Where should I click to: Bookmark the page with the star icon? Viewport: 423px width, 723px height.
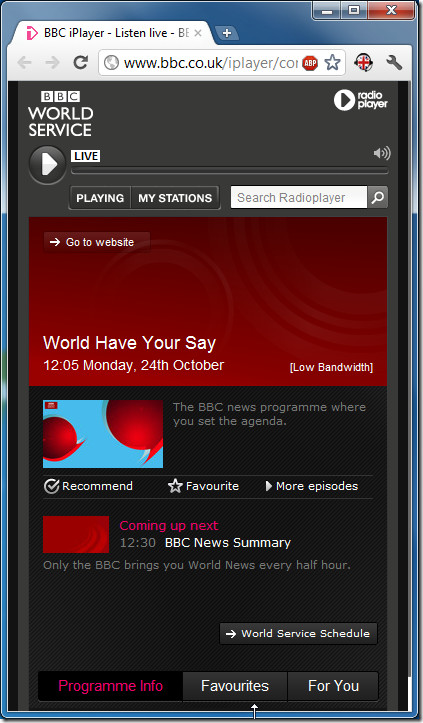(333, 62)
